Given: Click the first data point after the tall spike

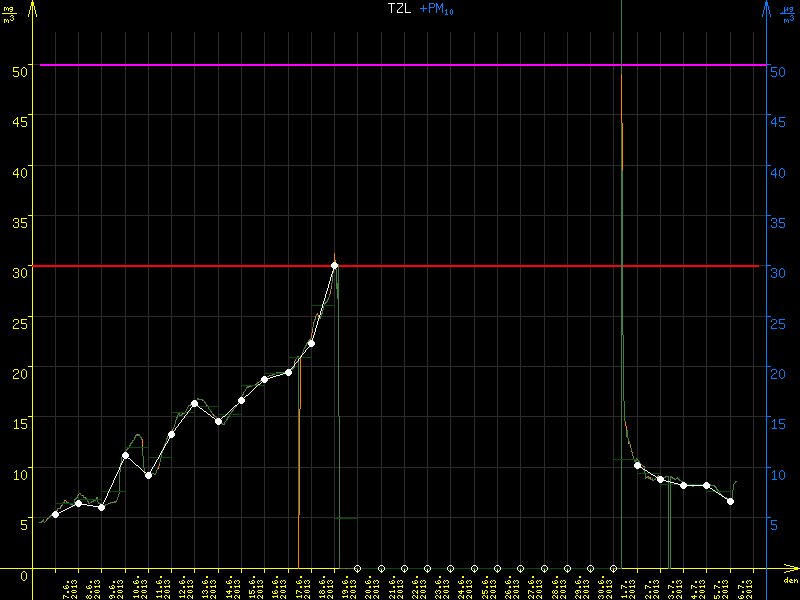Looking at the screenshot, I should tap(637, 465).
